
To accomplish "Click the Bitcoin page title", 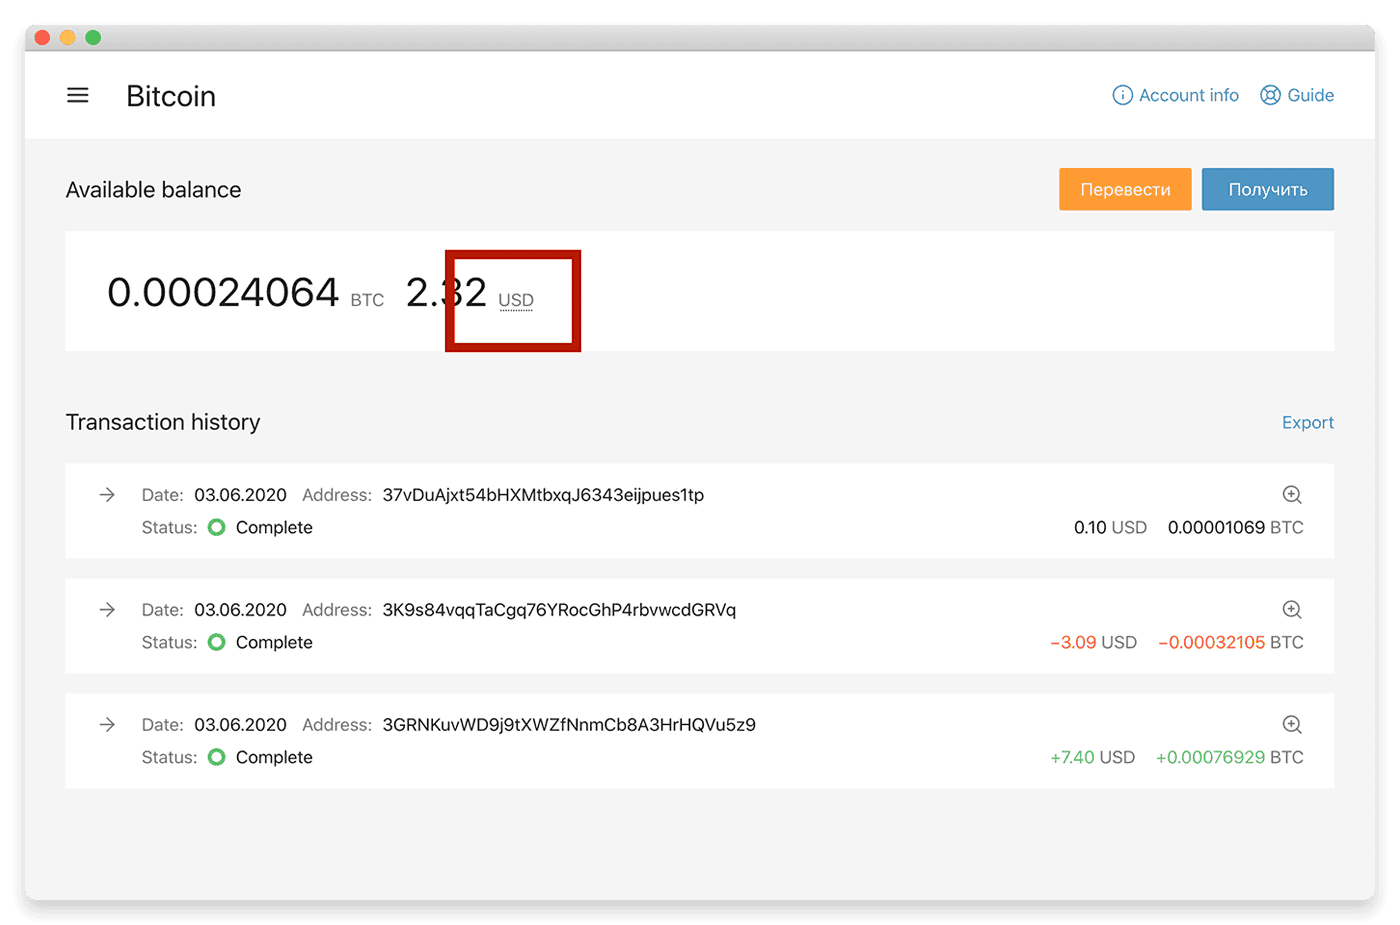I will 171,96.
